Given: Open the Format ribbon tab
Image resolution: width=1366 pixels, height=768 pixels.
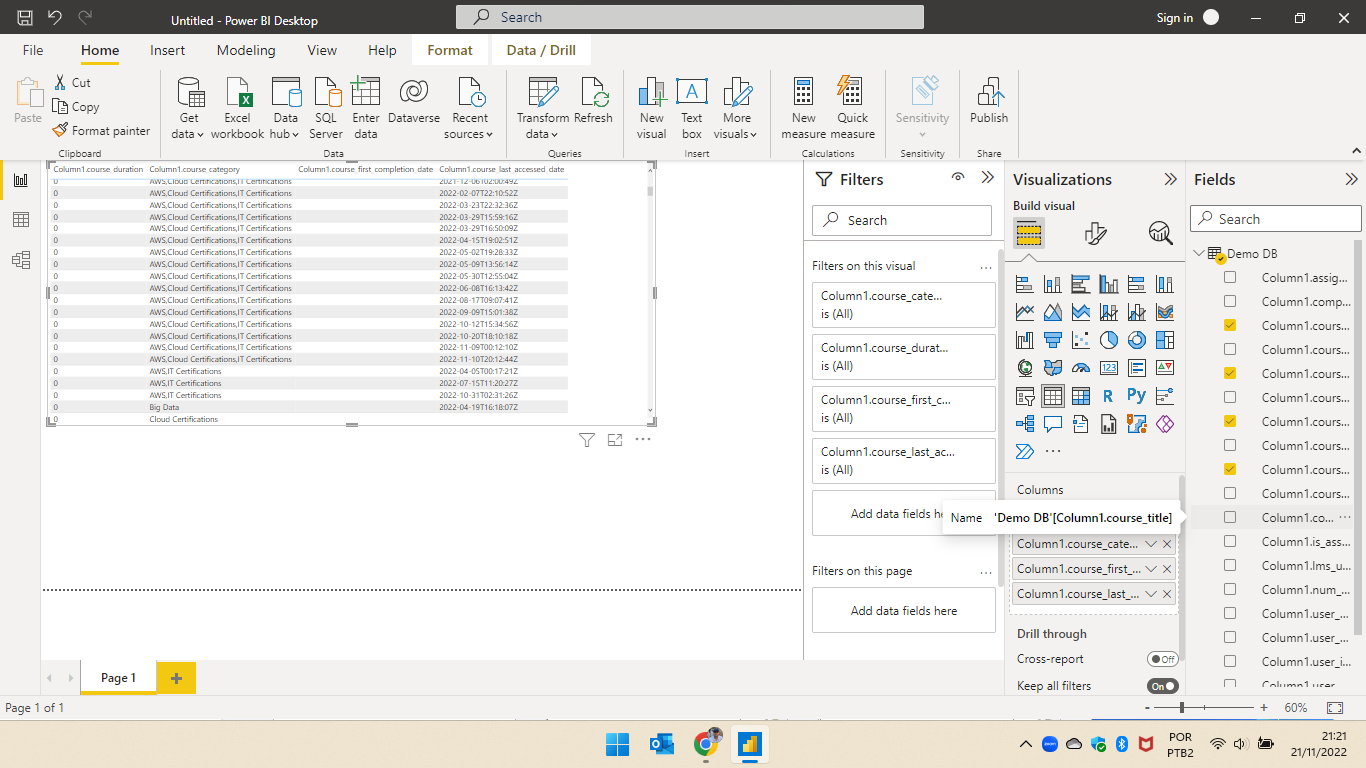Looking at the screenshot, I should click(450, 50).
